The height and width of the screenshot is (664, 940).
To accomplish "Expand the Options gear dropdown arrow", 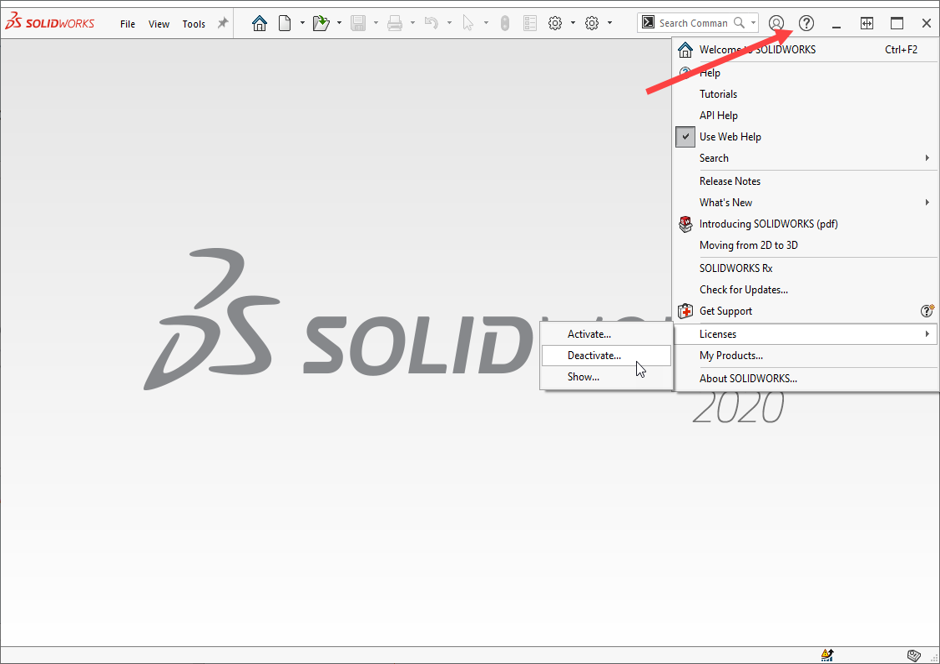I will (x=573, y=23).
